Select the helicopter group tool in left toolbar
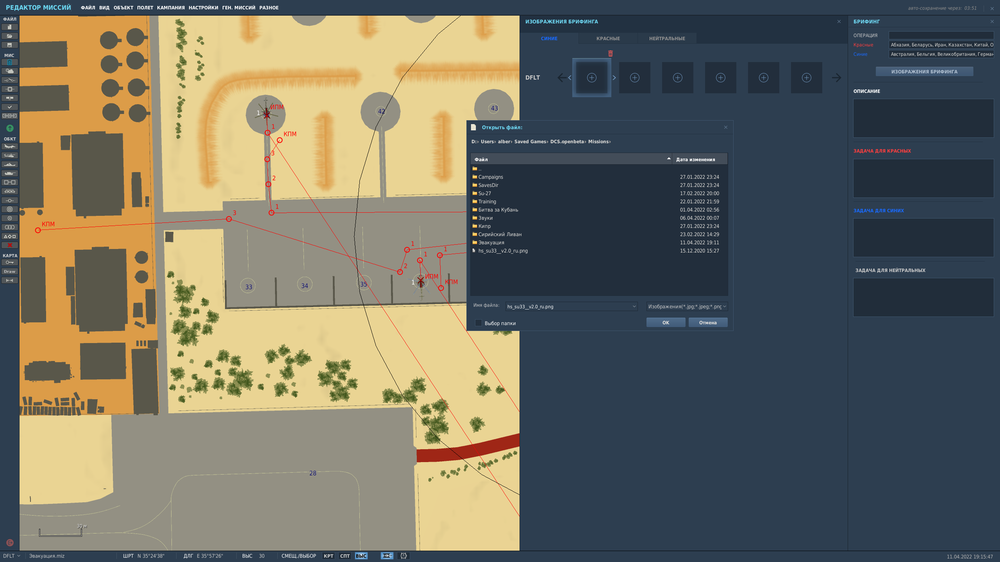The width and height of the screenshot is (1000, 562). click(10, 155)
